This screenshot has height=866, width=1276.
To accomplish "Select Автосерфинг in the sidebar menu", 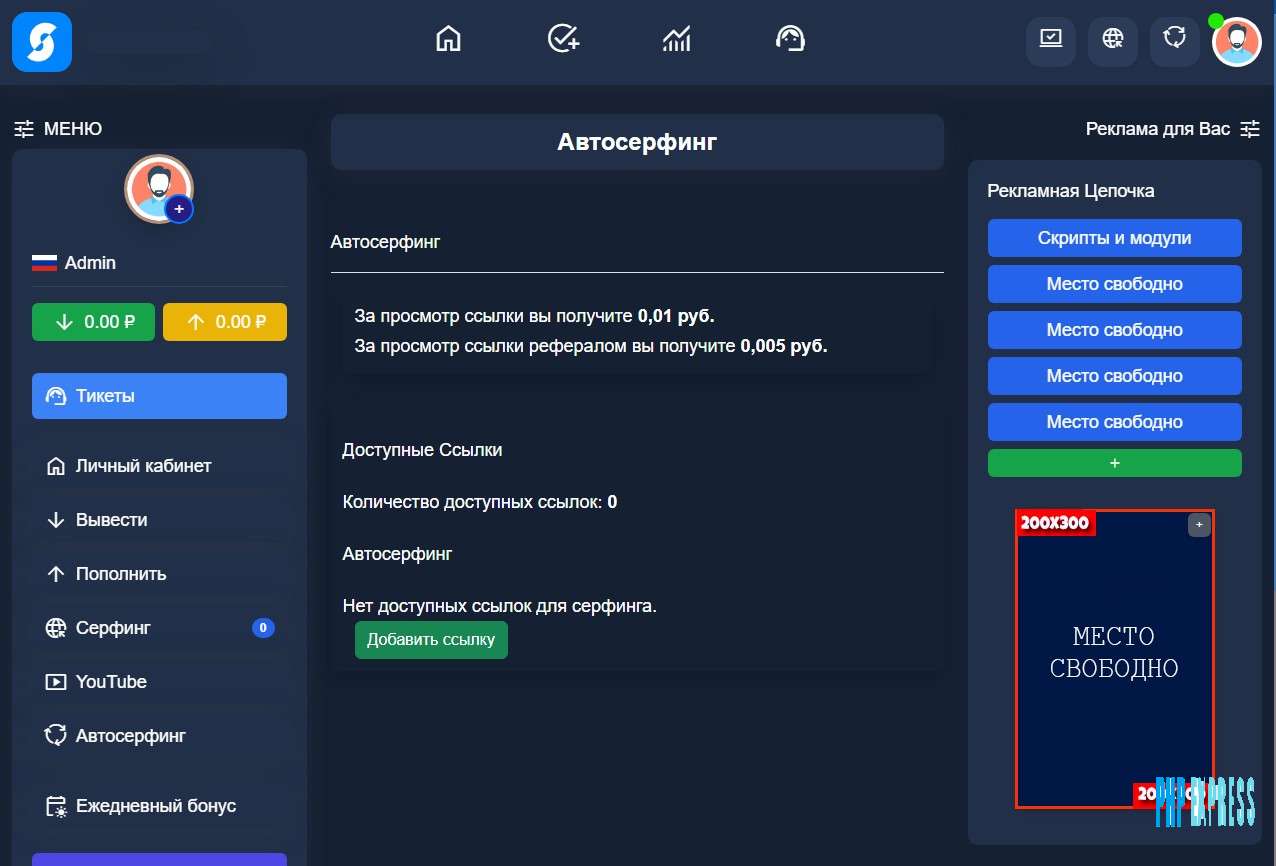I will [x=159, y=736].
